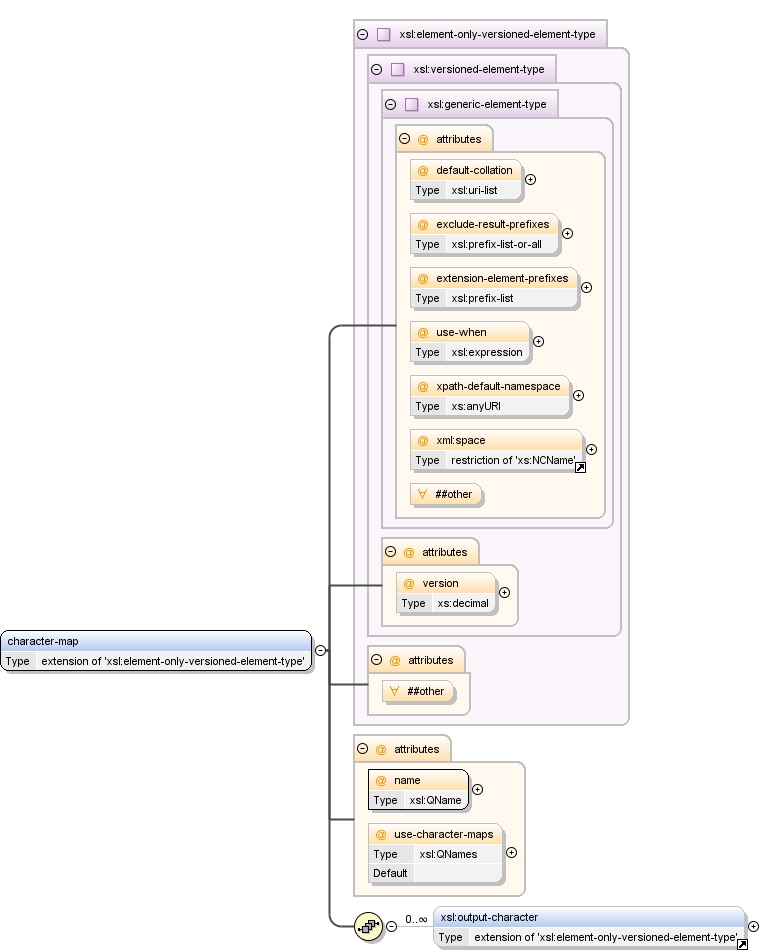Click the versioned-element-type complex type icon

[x=398, y=69]
